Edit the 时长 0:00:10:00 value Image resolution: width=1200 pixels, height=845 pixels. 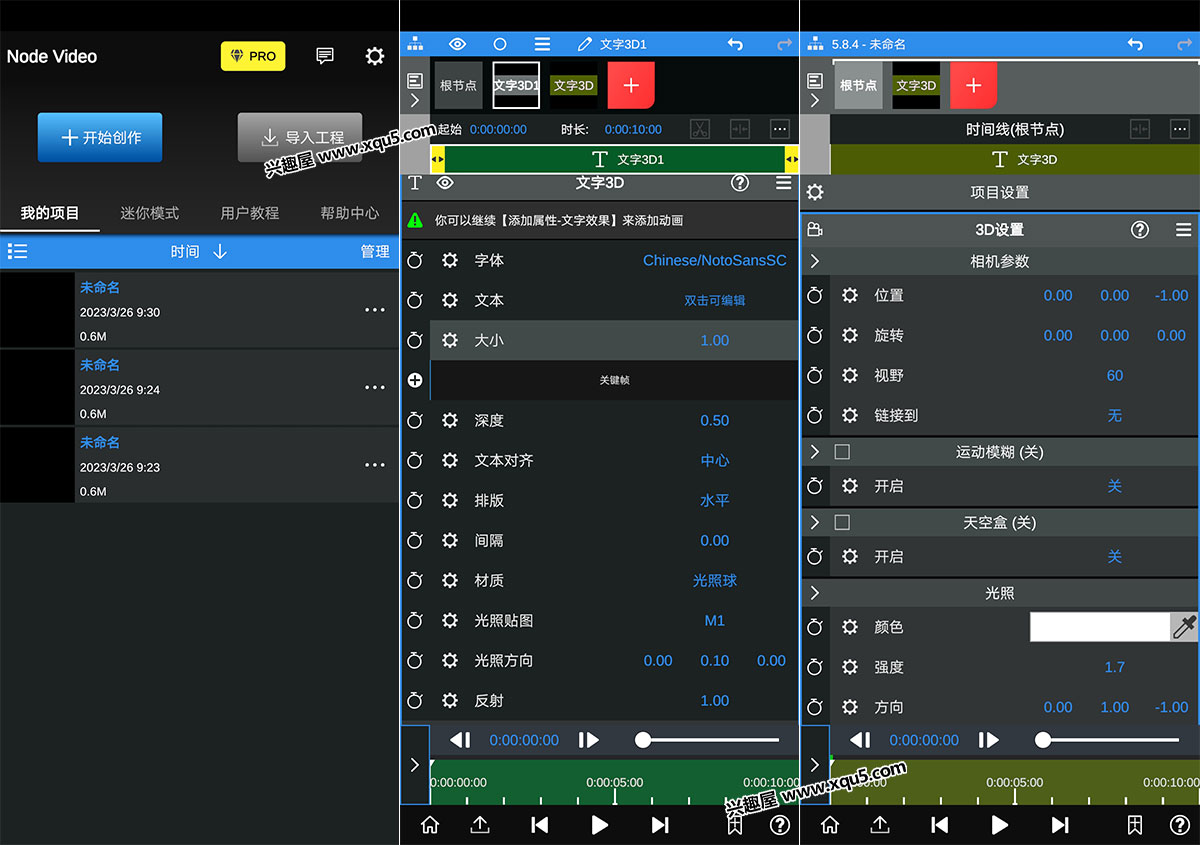pos(633,129)
